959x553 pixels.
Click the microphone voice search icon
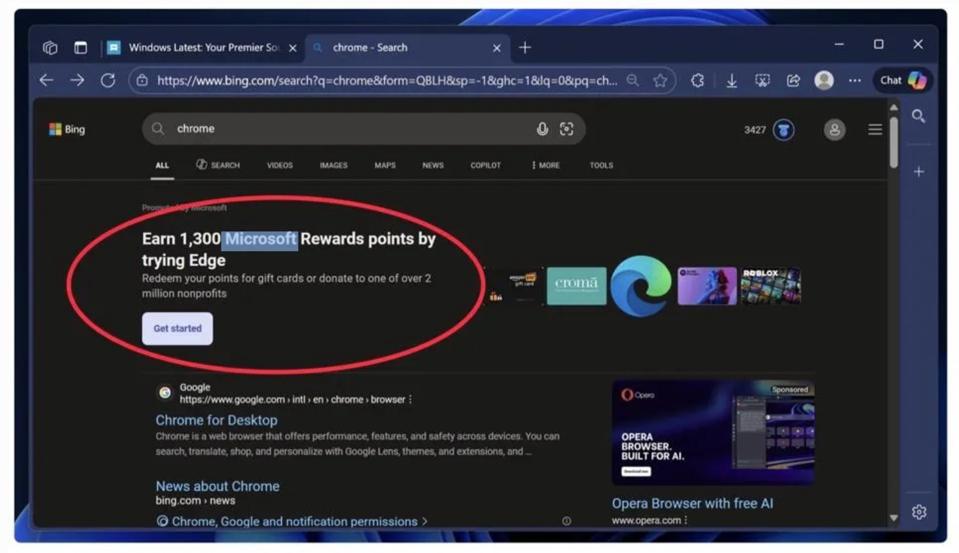(x=542, y=129)
